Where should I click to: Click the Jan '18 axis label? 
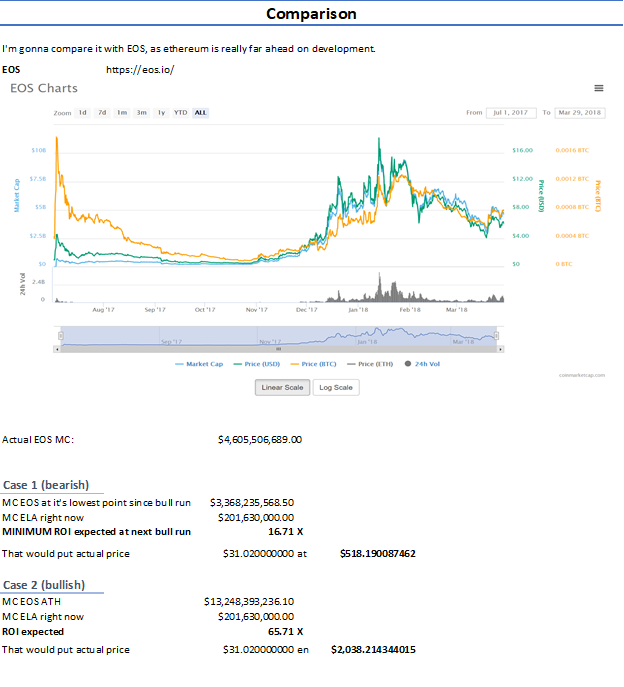point(358,310)
